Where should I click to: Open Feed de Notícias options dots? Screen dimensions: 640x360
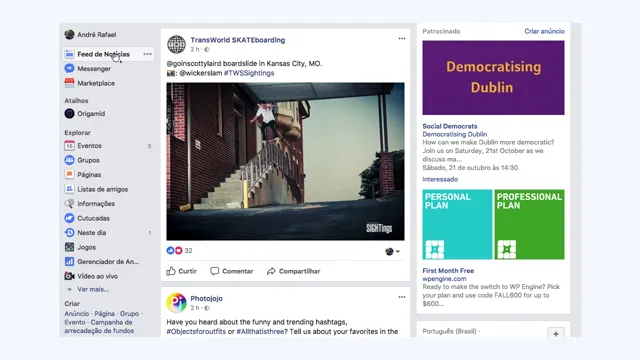tap(147, 54)
